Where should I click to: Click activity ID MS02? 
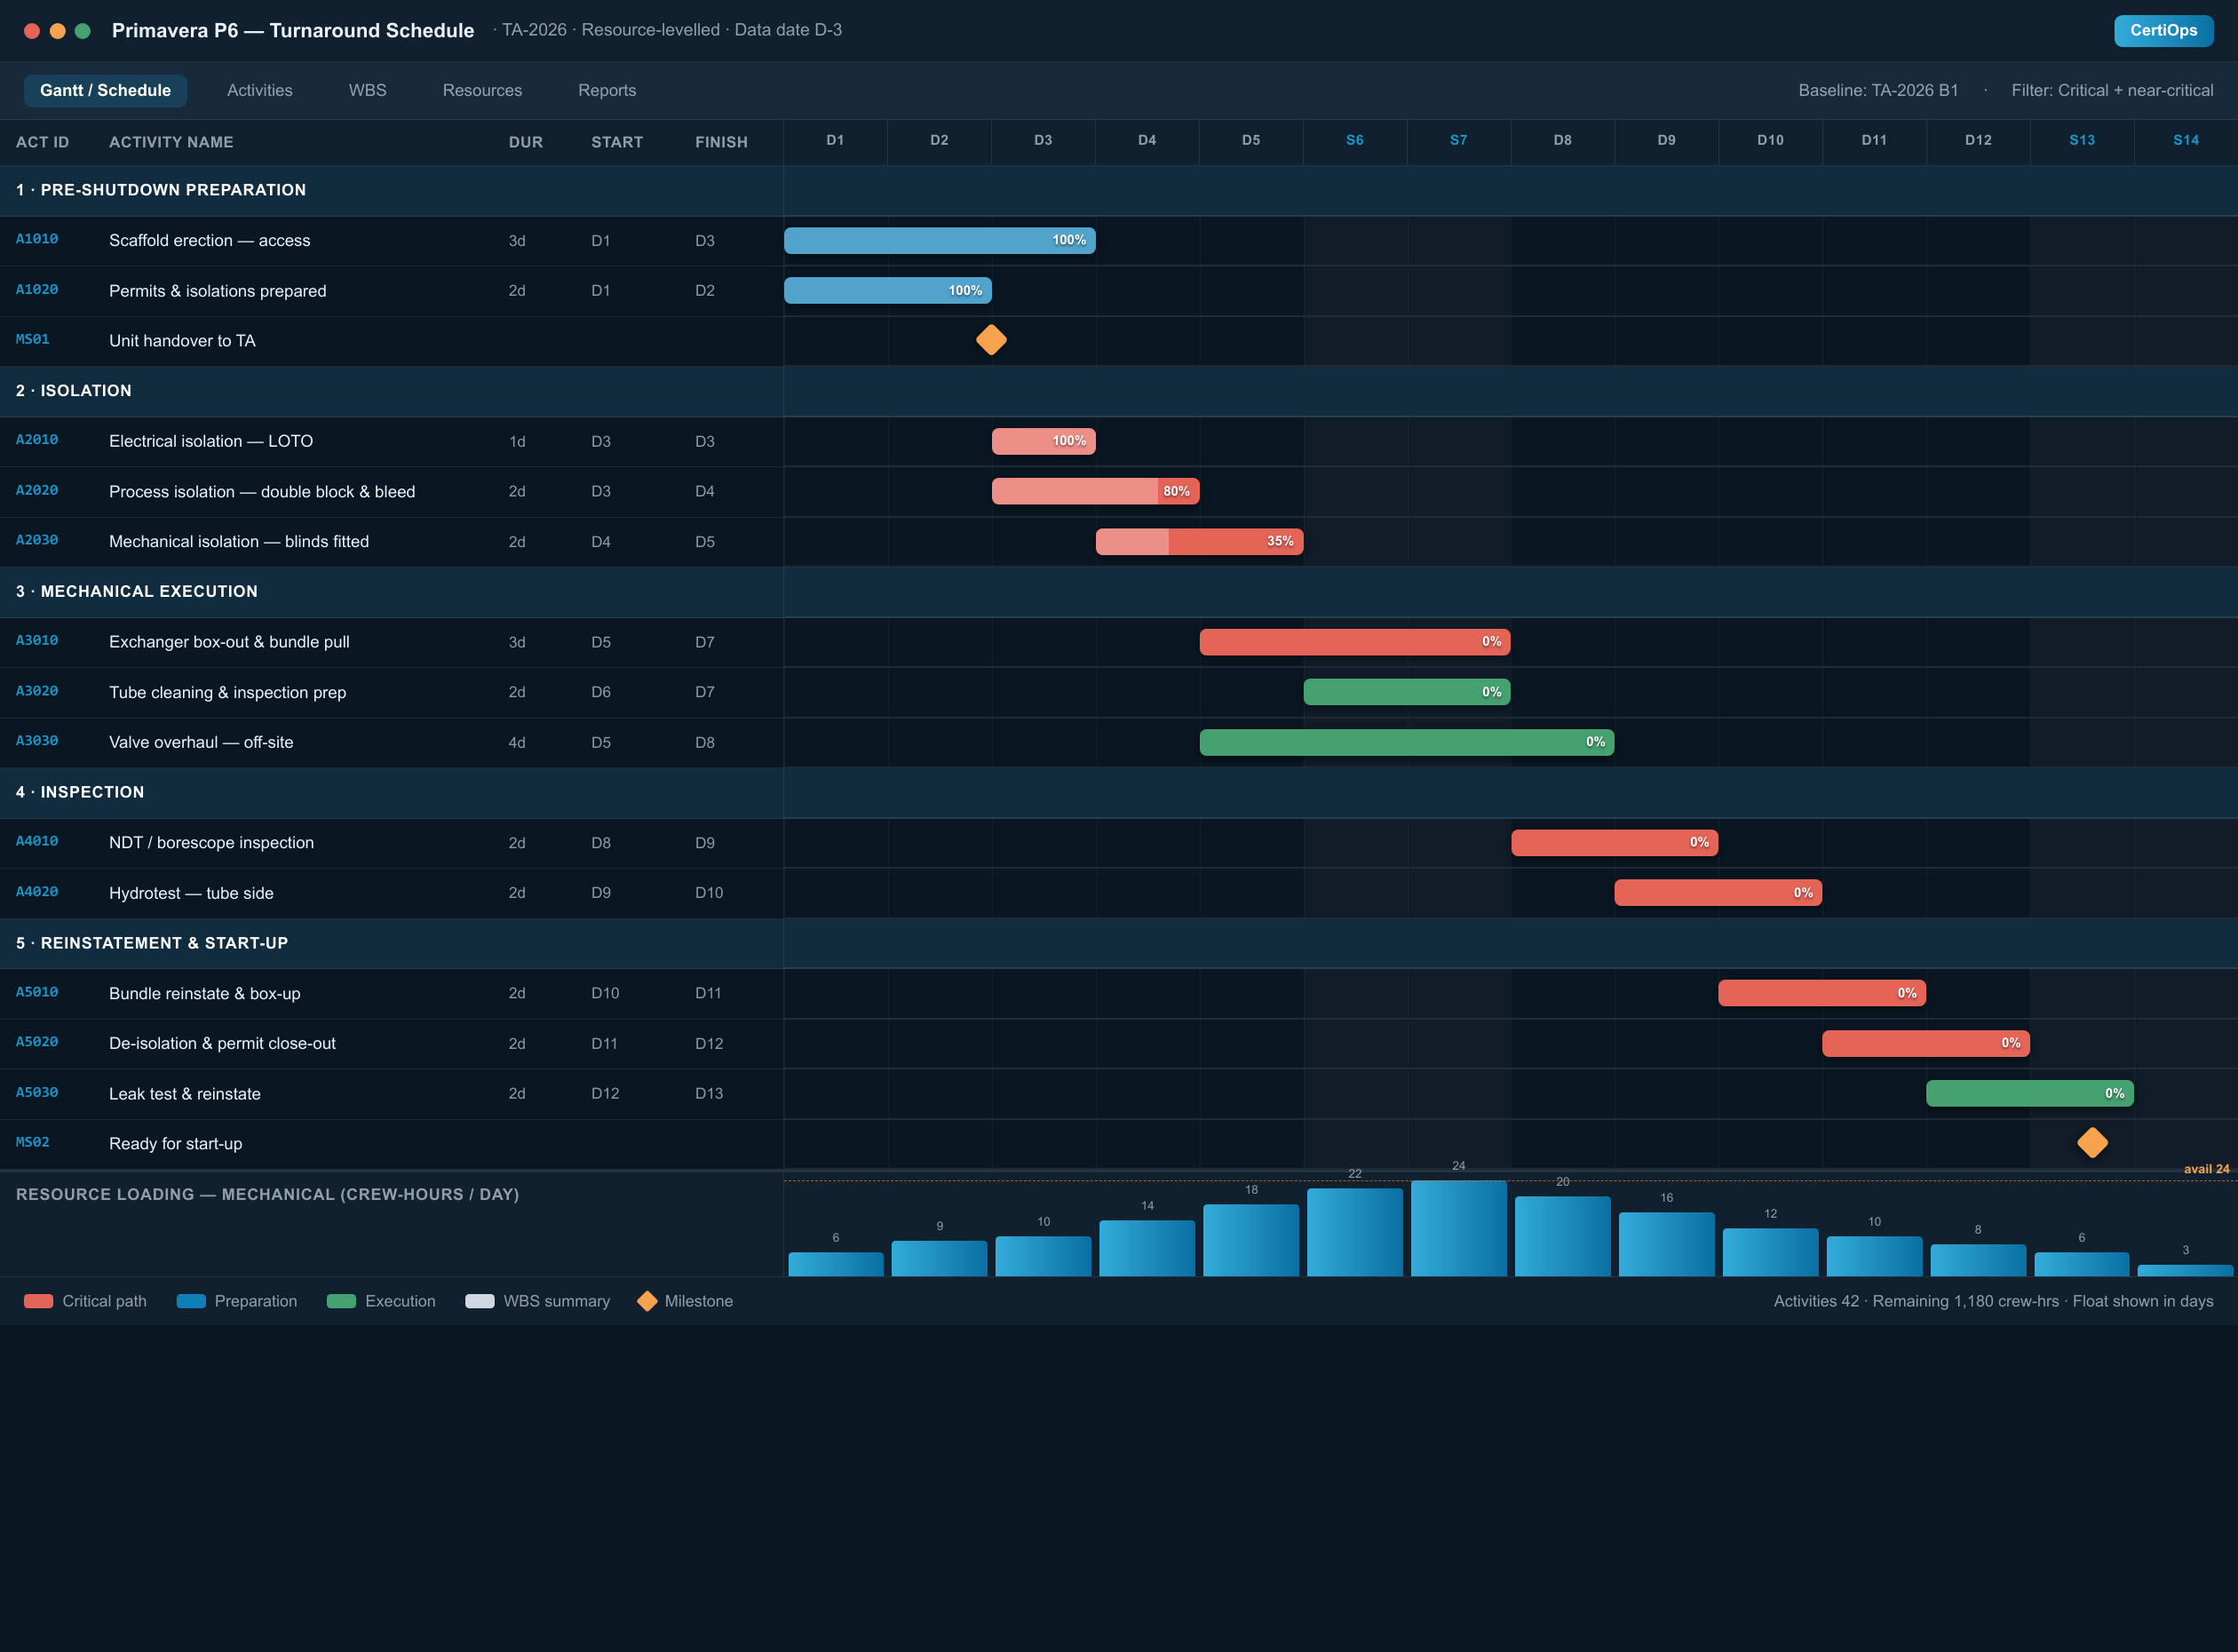point(32,1142)
